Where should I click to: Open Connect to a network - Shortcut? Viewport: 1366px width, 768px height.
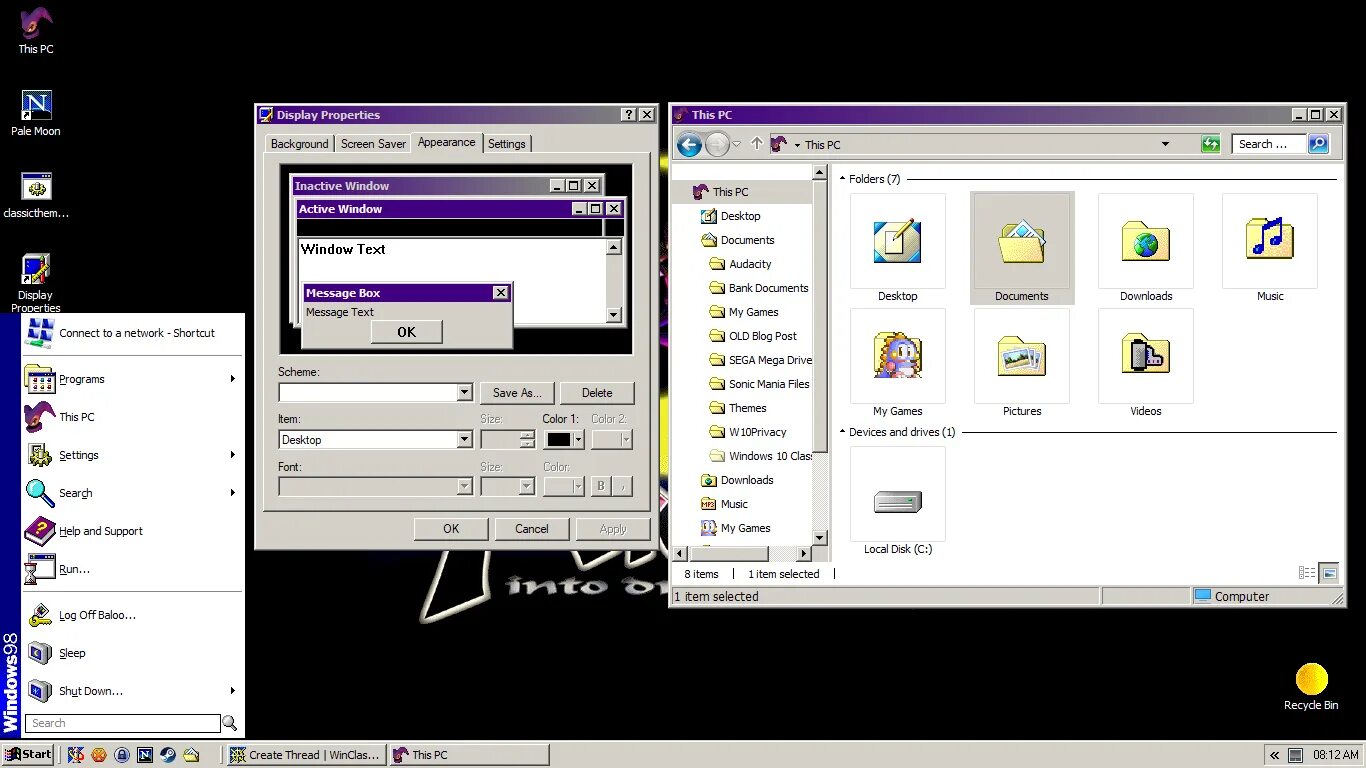tap(133, 333)
